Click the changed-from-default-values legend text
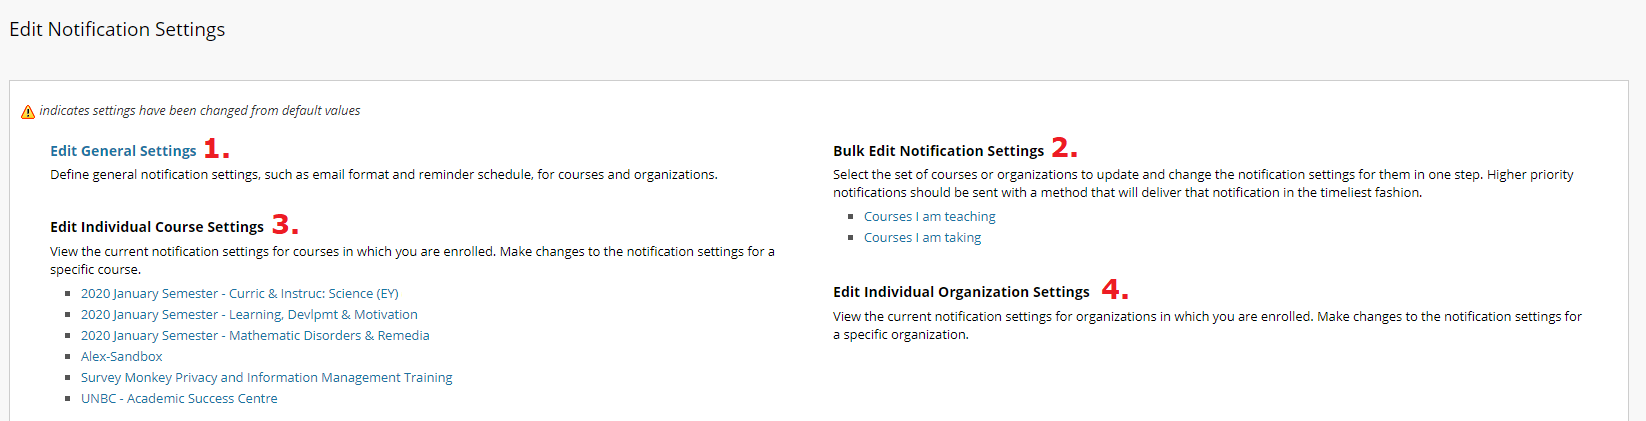 (200, 111)
